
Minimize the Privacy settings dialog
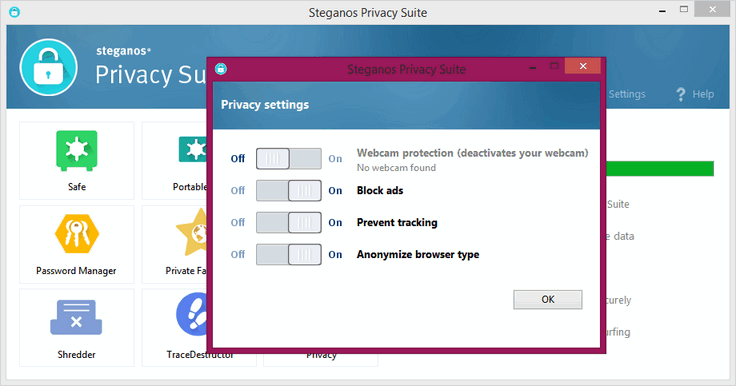(532, 68)
